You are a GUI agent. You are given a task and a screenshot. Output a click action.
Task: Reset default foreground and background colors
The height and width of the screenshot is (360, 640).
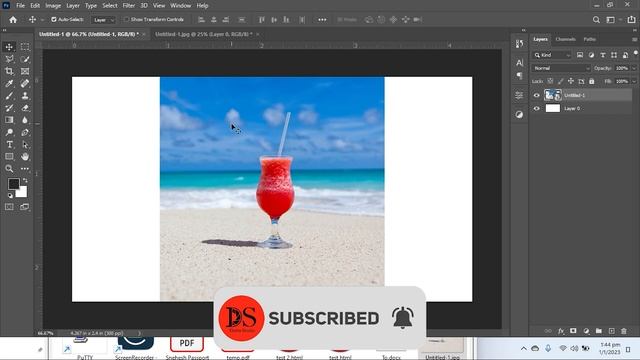tap(10, 196)
